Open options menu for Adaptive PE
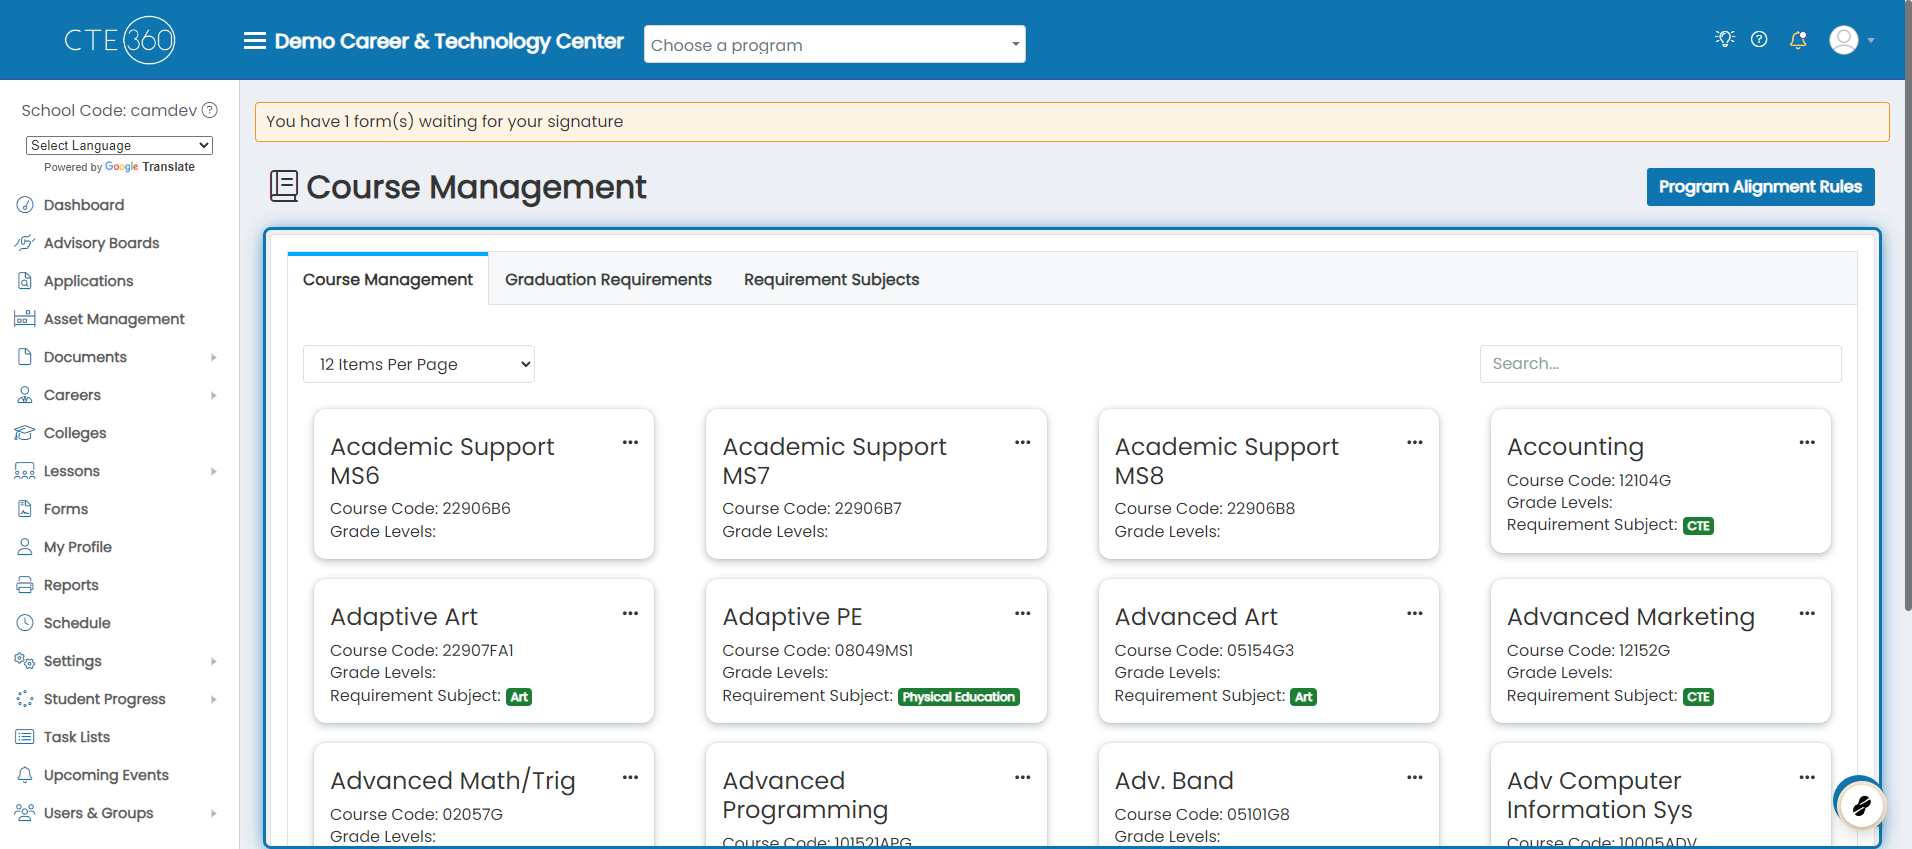This screenshot has height=849, width=1912. (1022, 613)
